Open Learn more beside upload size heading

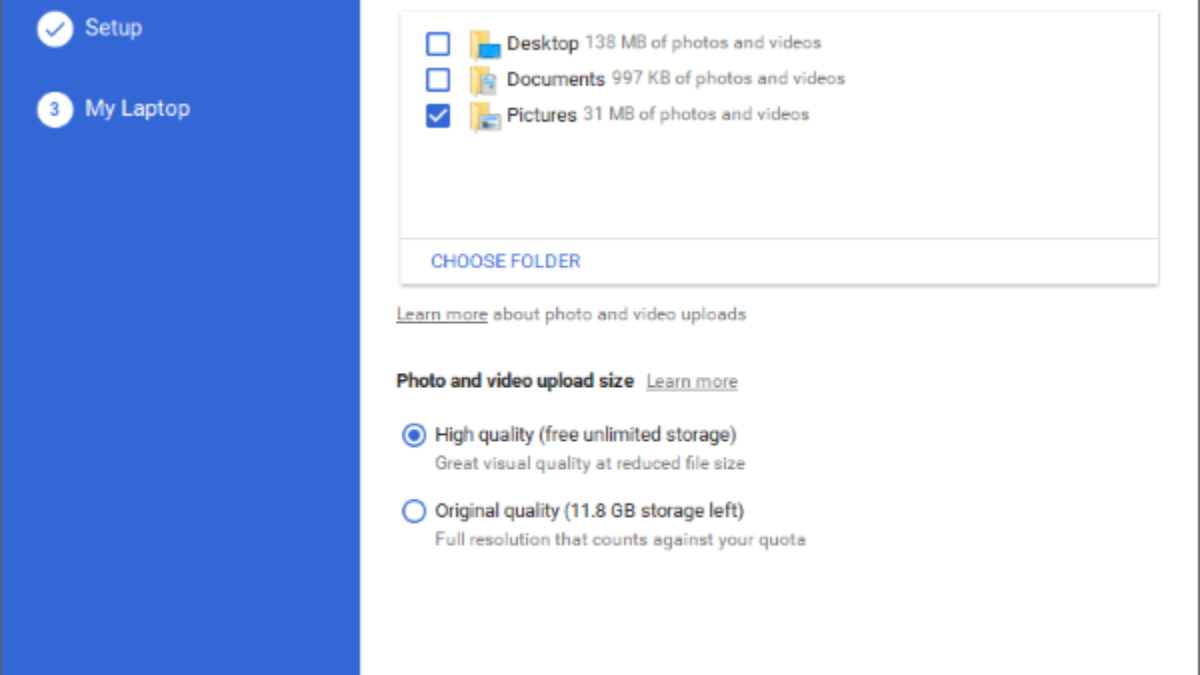(x=691, y=382)
